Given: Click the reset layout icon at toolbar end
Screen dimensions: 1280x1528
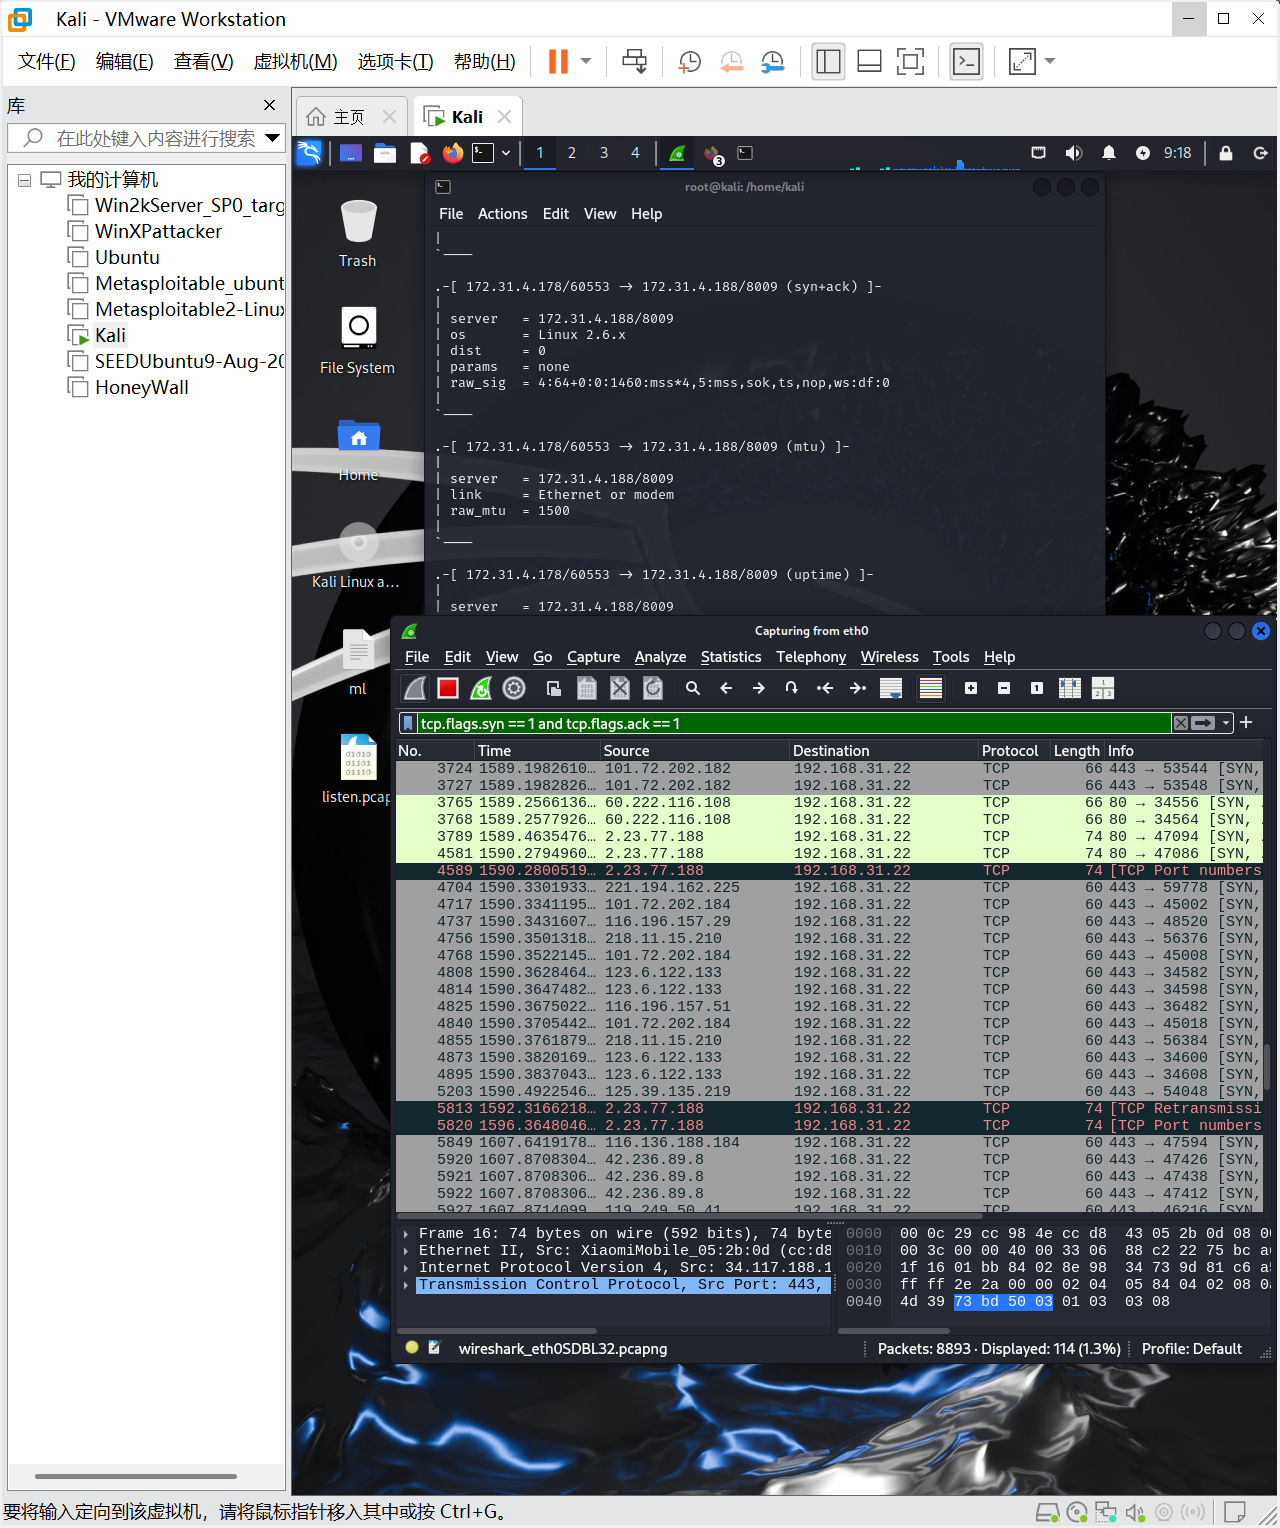Looking at the screenshot, I should [x=1103, y=688].
